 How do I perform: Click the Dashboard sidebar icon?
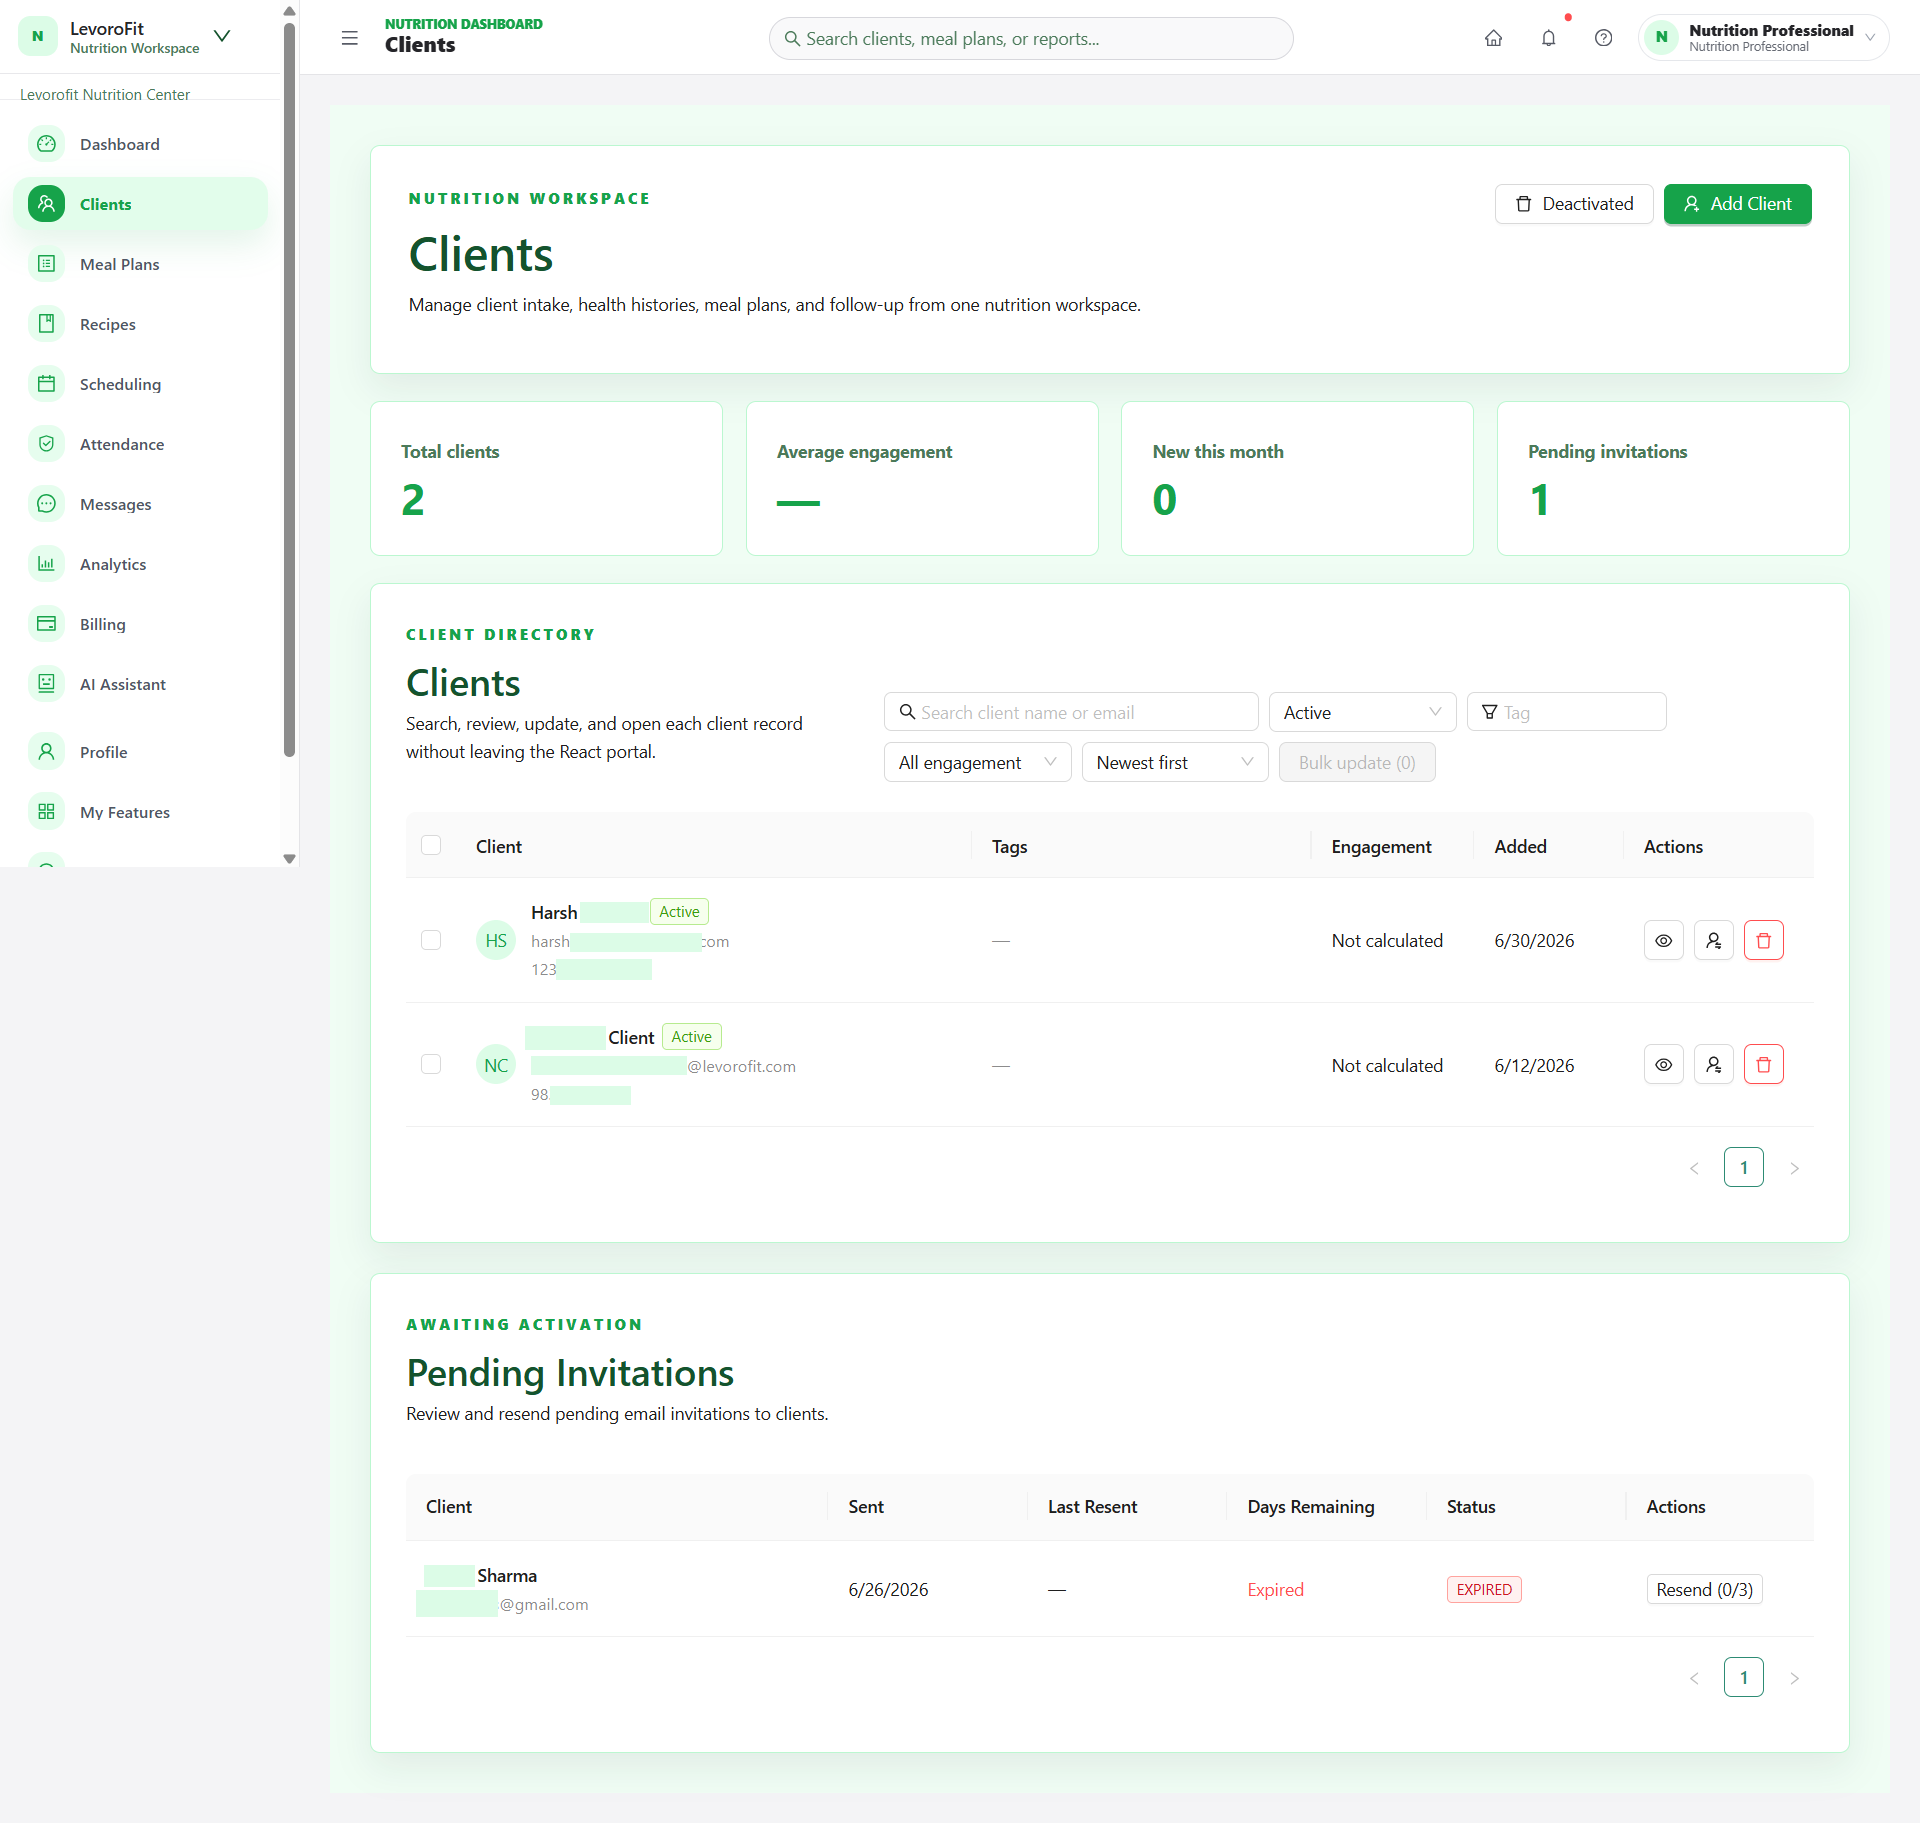[46, 144]
